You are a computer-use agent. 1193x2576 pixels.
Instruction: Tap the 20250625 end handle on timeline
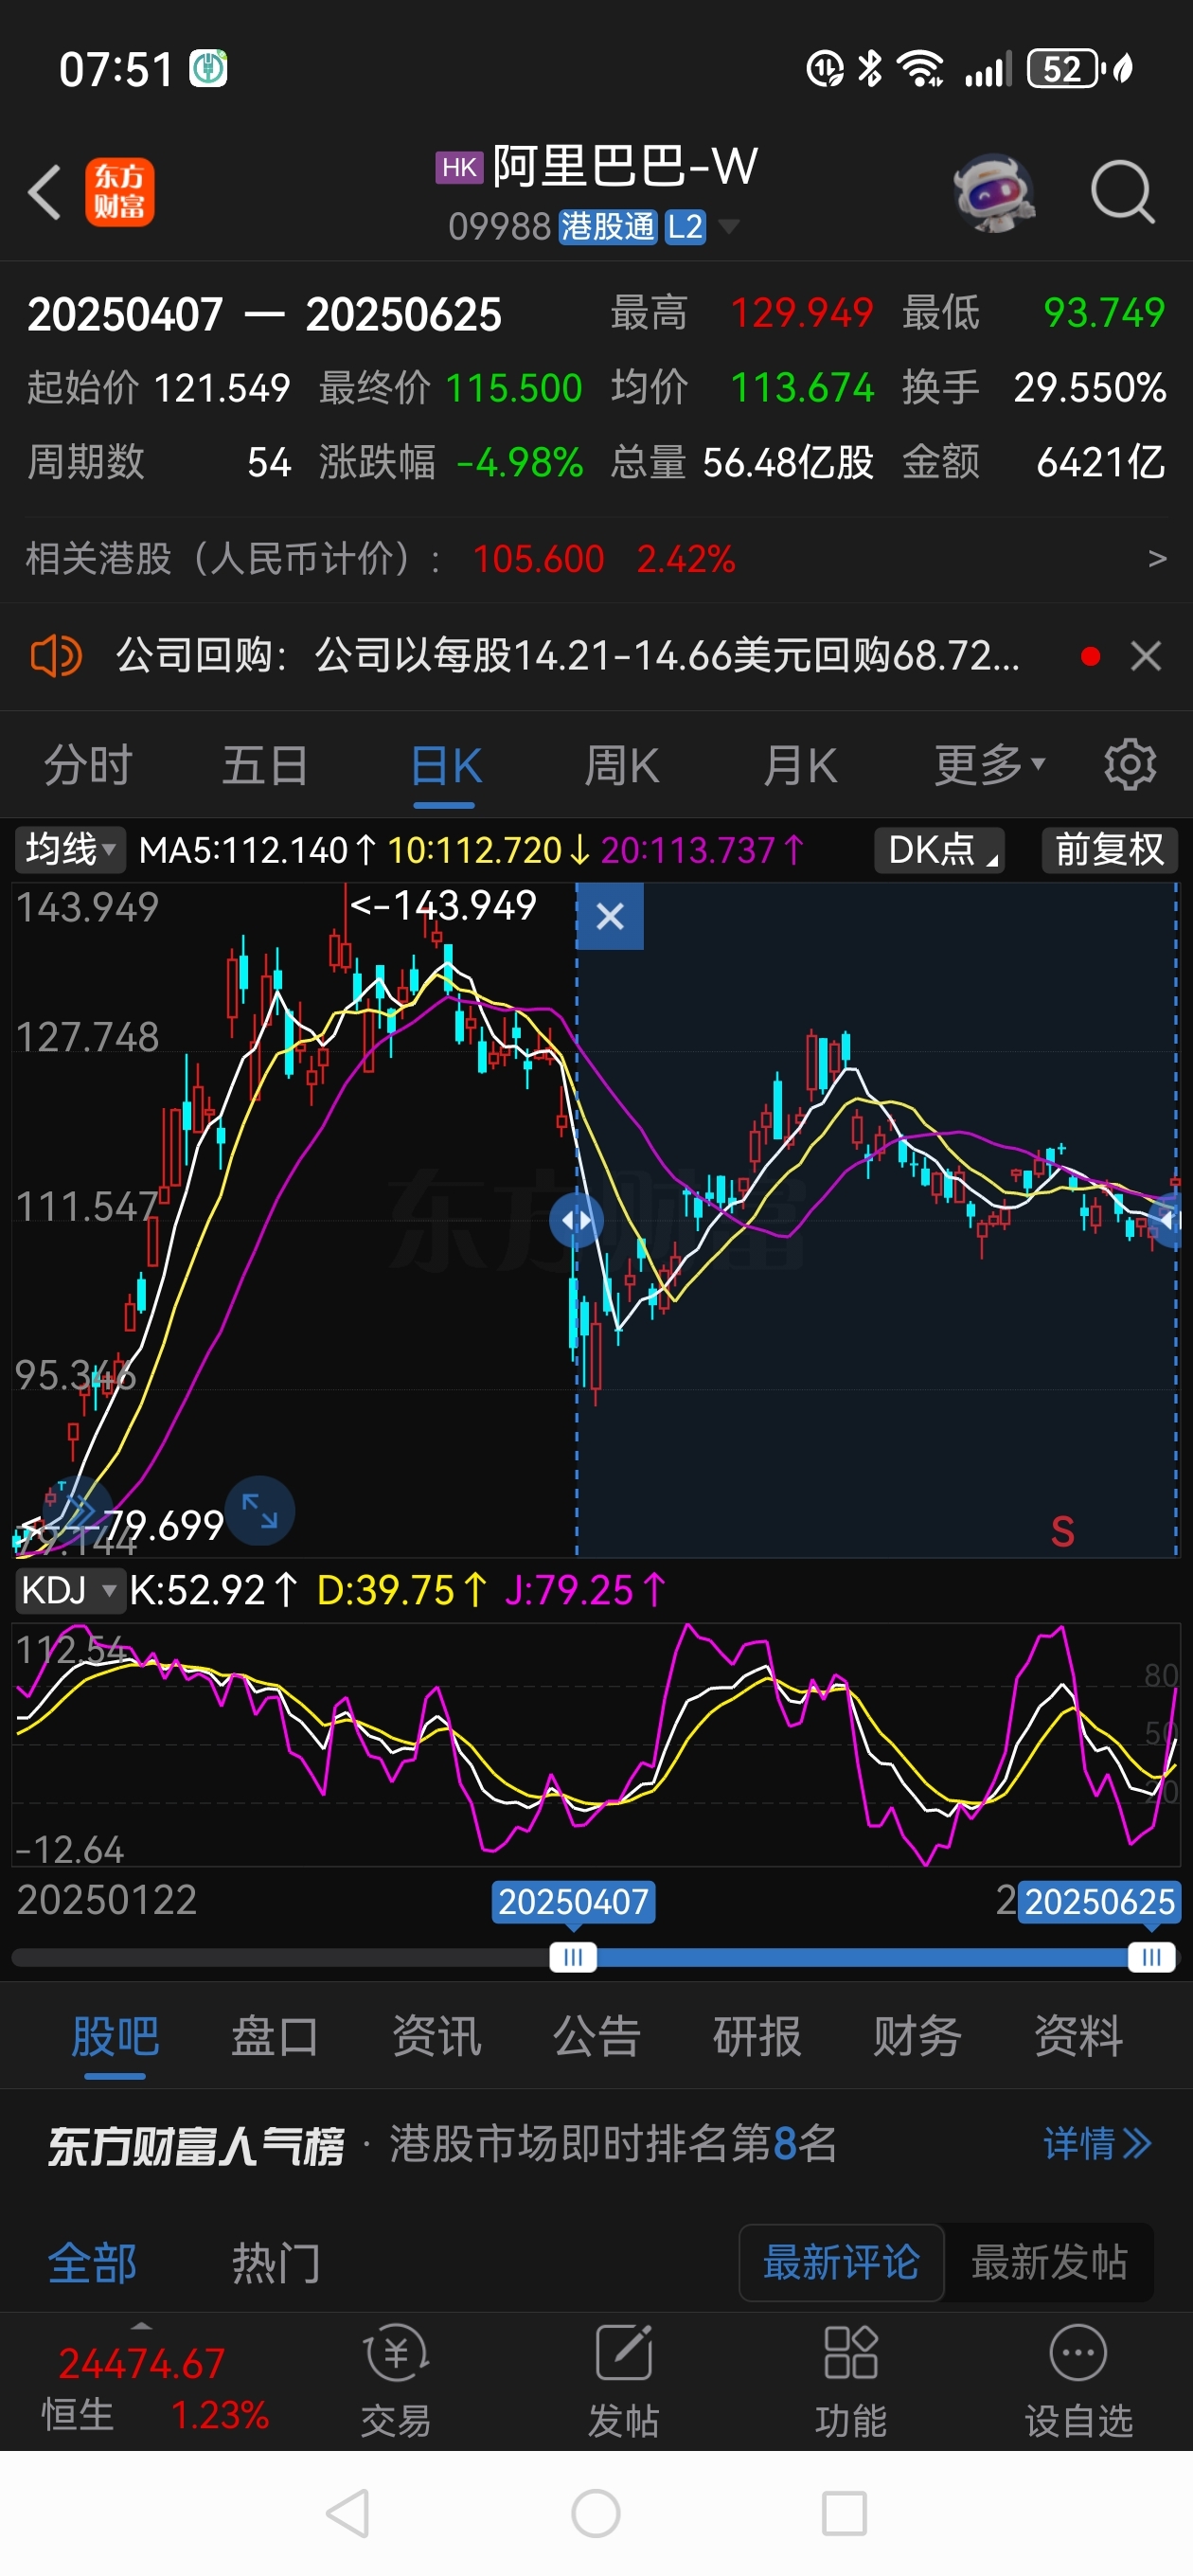(1151, 1957)
